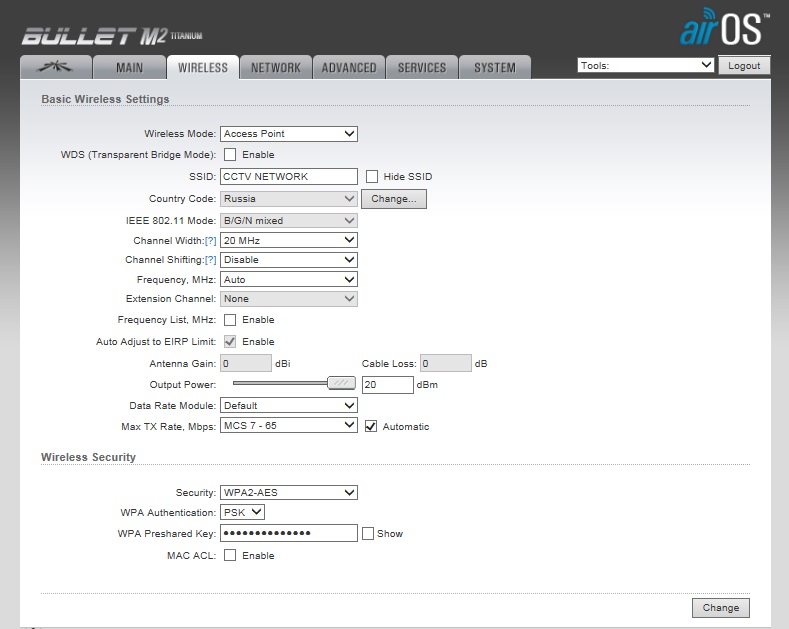Open Channel Width help [?] link
Image resolution: width=789 pixels, height=629 pixels.
(x=210, y=241)
